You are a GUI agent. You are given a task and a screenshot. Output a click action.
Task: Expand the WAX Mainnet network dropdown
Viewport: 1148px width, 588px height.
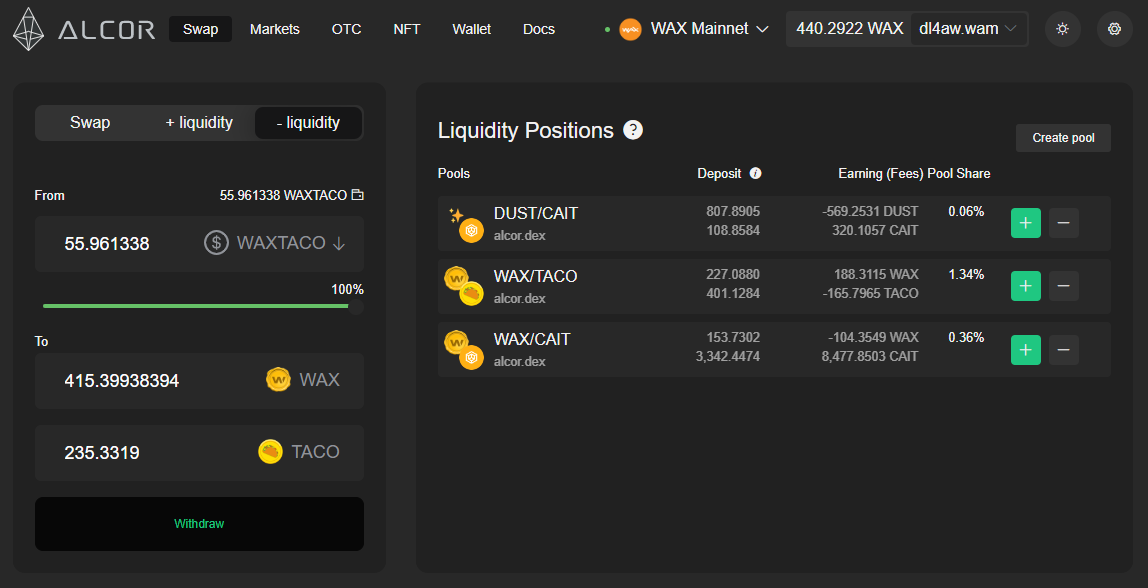tap(685, 29)
